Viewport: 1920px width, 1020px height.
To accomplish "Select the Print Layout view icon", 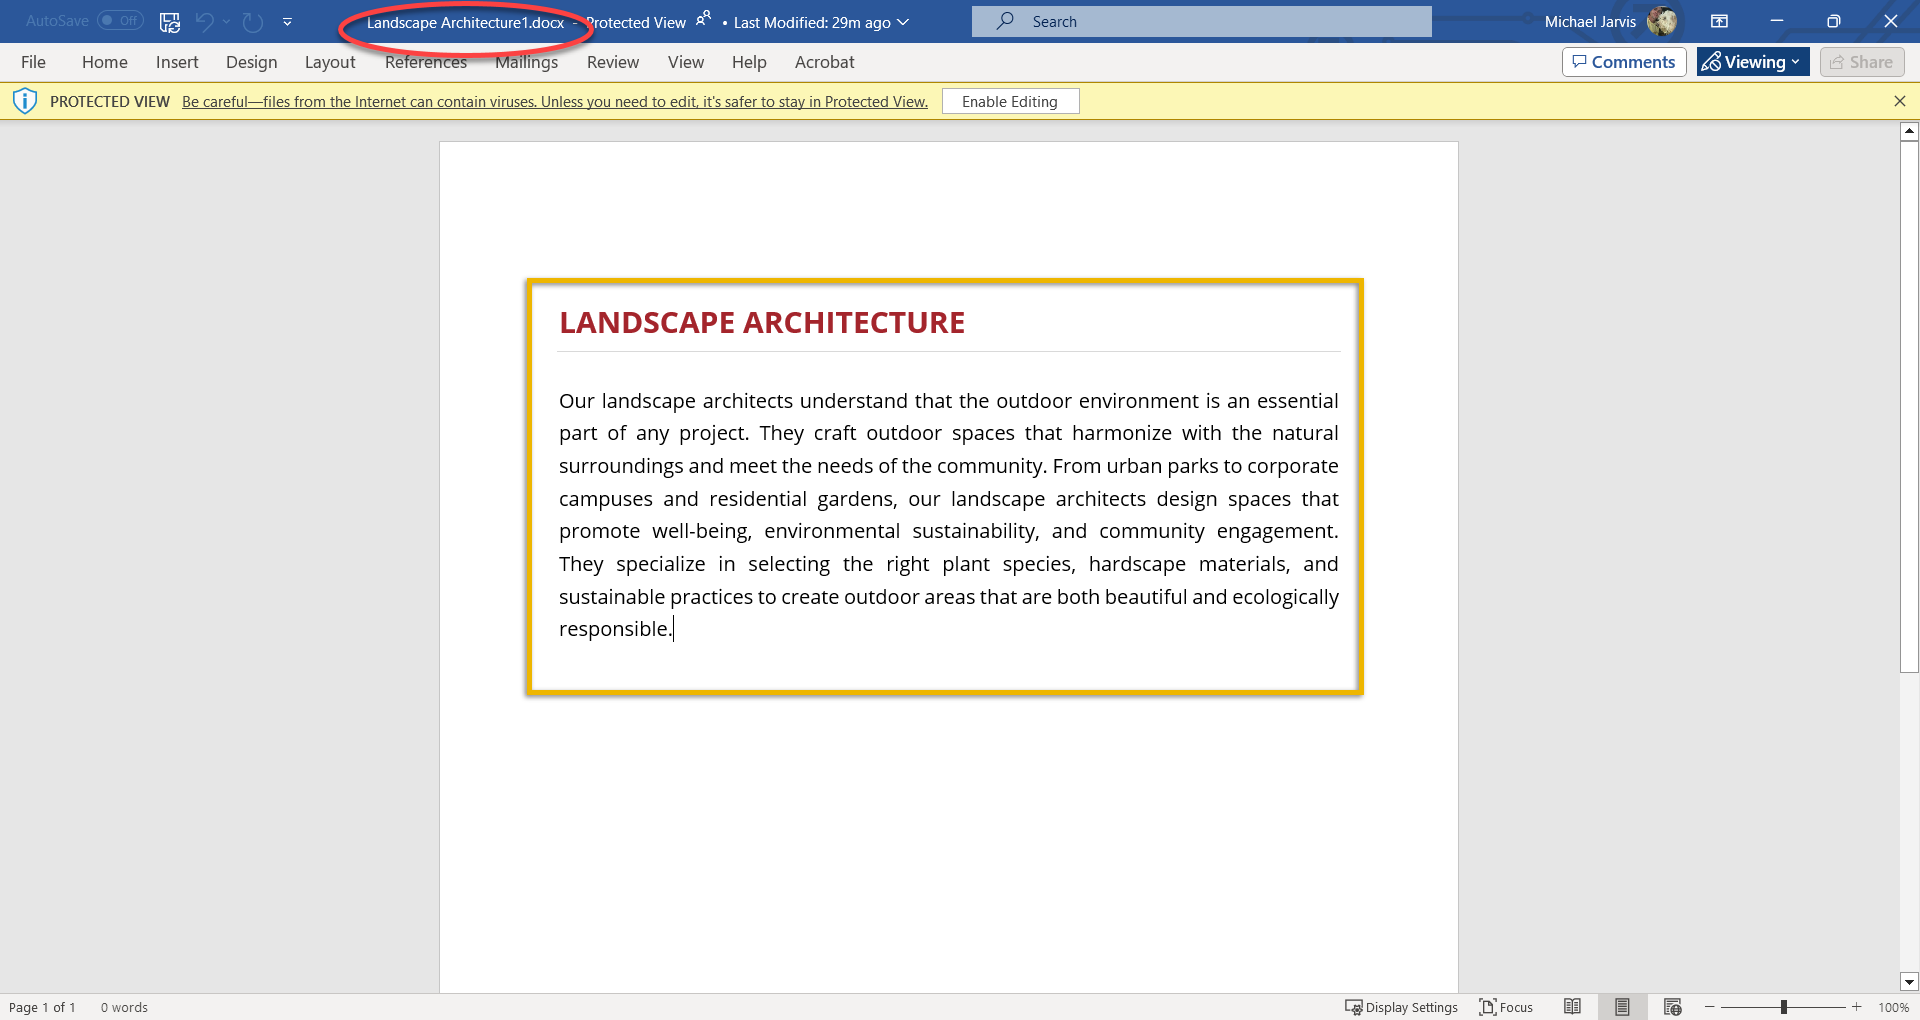I will 1622,1007.
